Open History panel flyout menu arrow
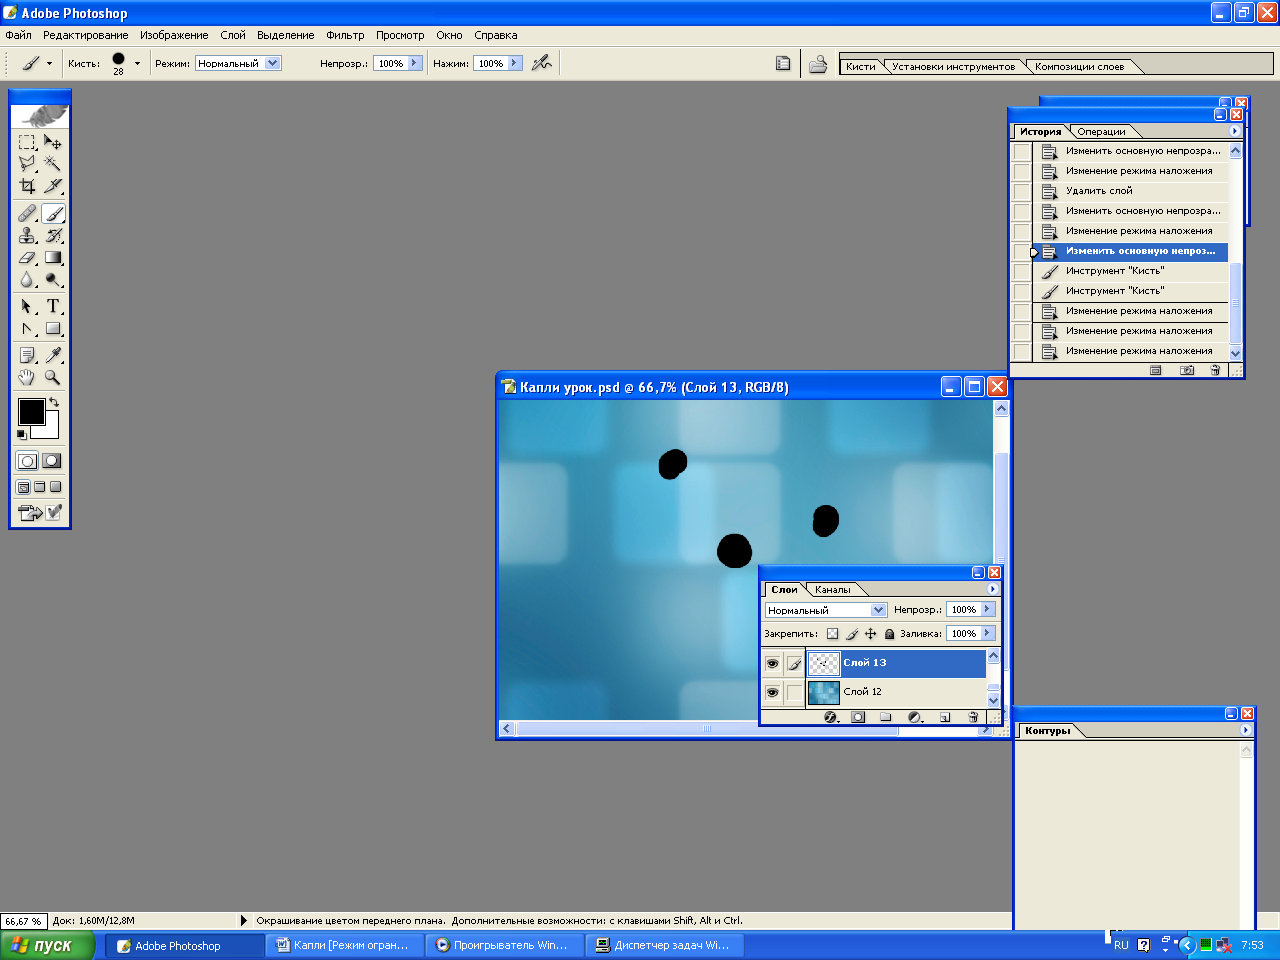This screenshot has width=1280, height=960. coord(1234,131)
